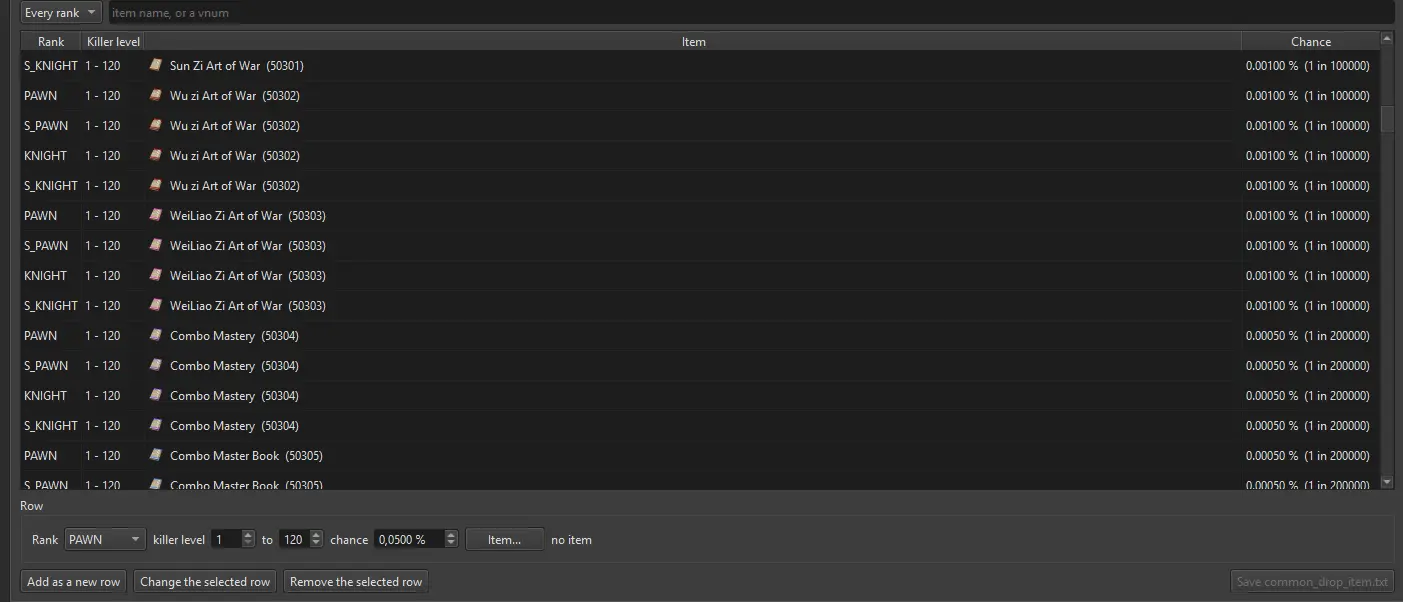
Task: Sort by the Chance column header
Action: 1310,42
